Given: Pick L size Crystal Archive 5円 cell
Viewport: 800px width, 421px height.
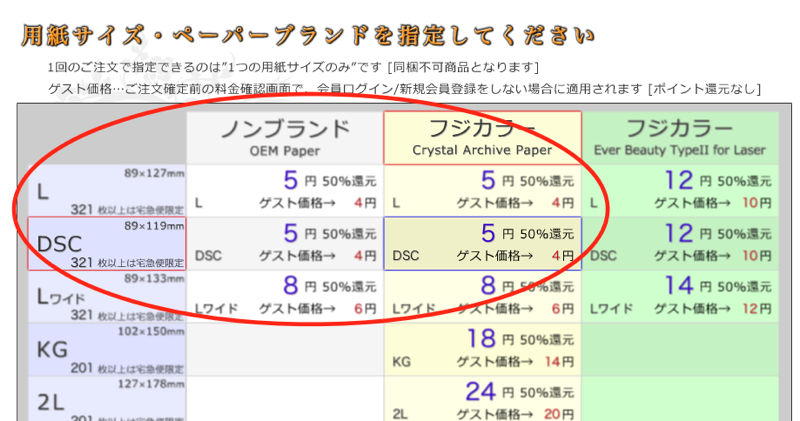Looking at the screenshot, I should point(483,190).
